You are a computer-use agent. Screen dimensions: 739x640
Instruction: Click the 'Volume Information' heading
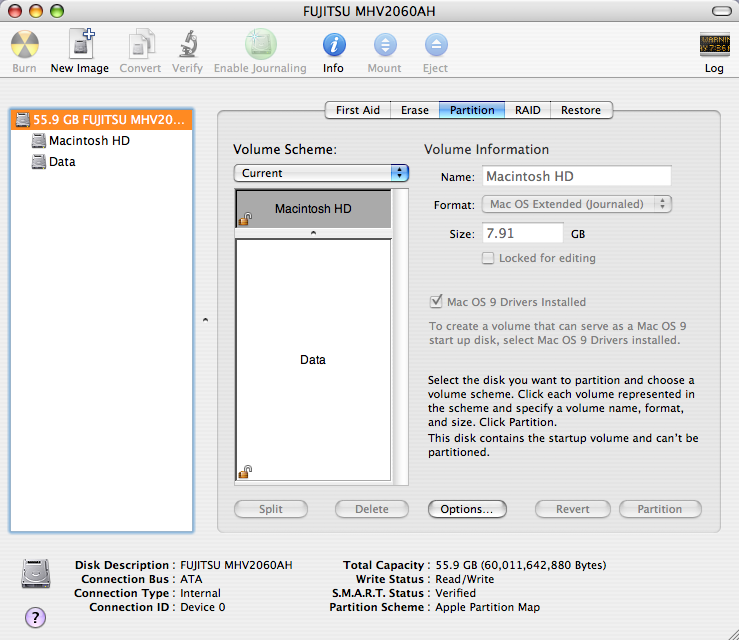[x=486, y=149]
